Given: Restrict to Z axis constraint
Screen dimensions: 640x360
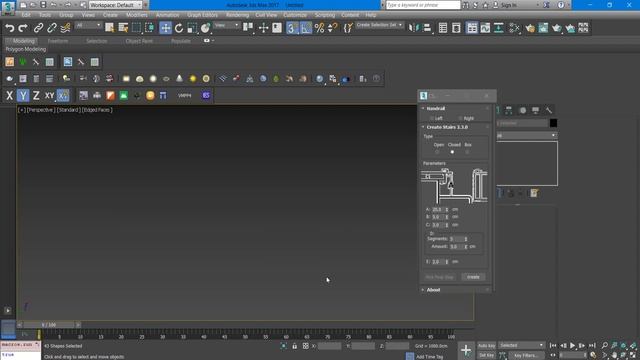Looking at the screenshot, I should click(x=36, y=96).
